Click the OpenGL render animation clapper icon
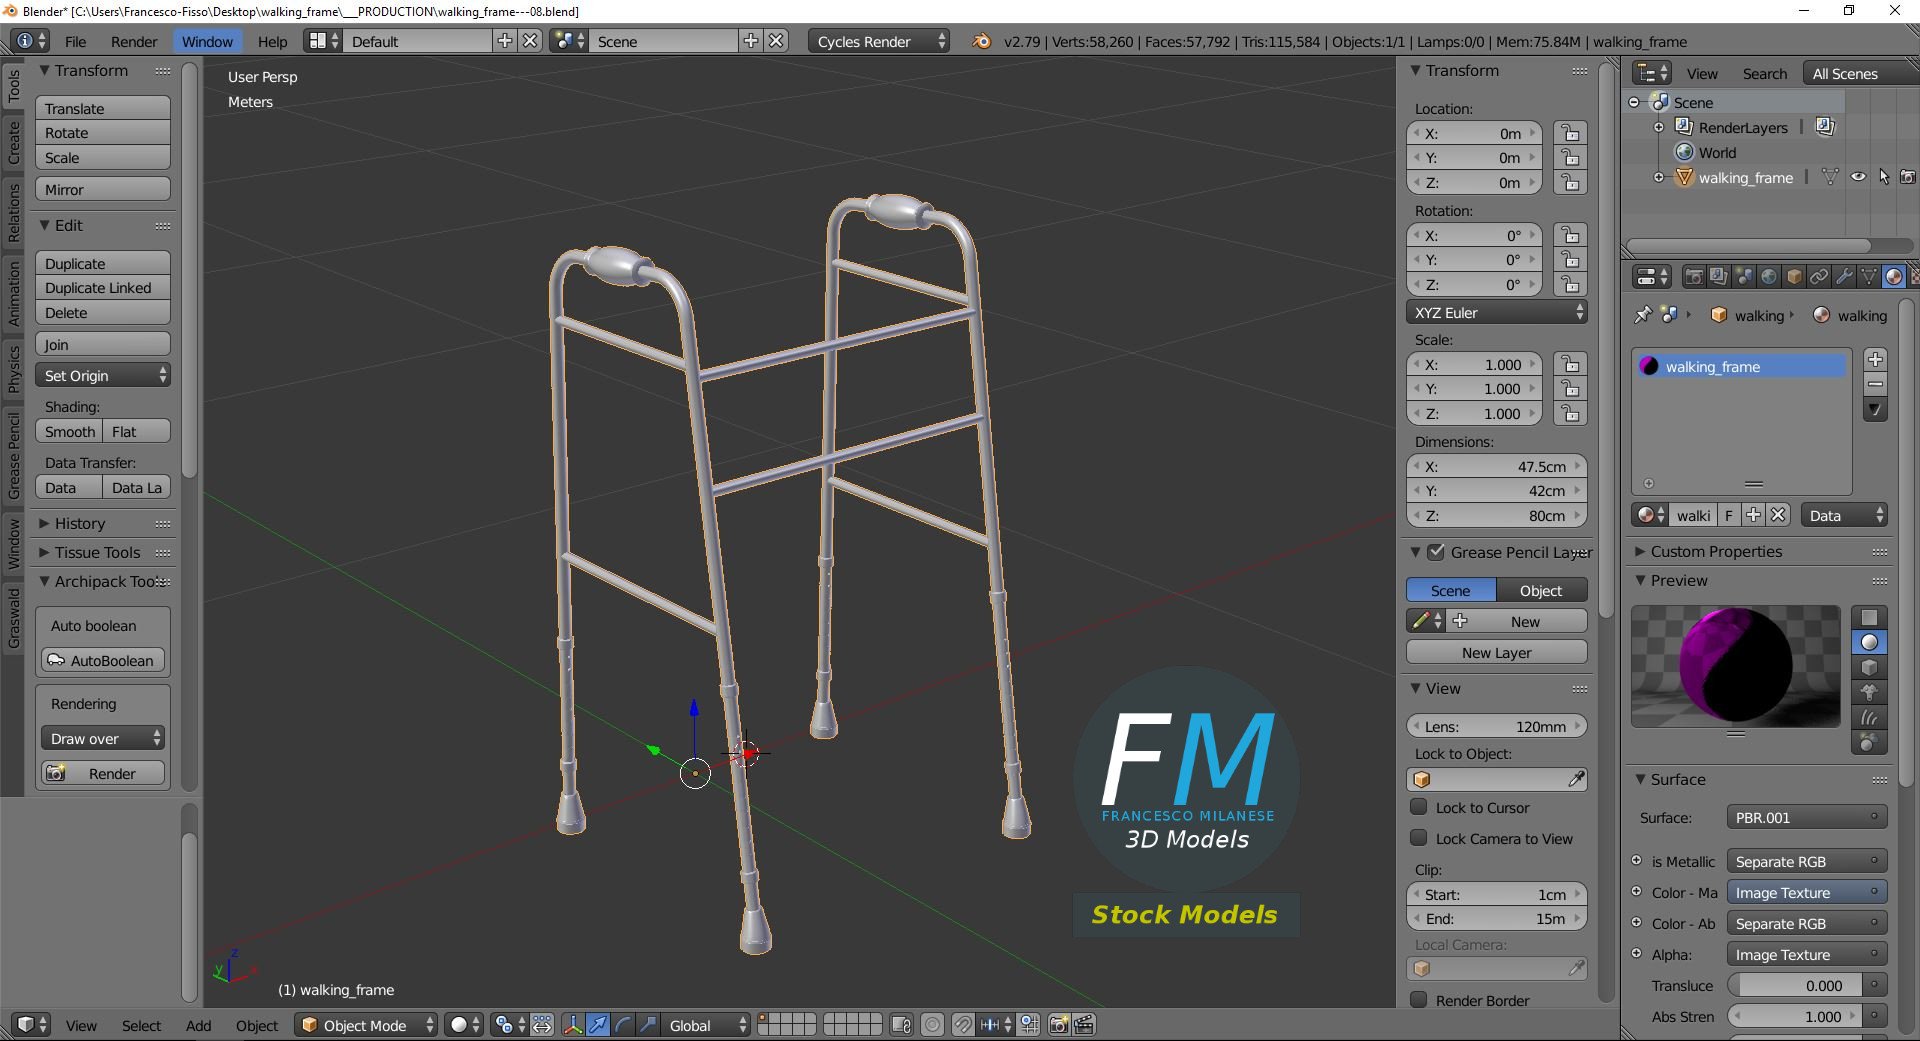Image resolution: width=1920 pixels, height=1041 pixels. (x=1084, y=1025)
